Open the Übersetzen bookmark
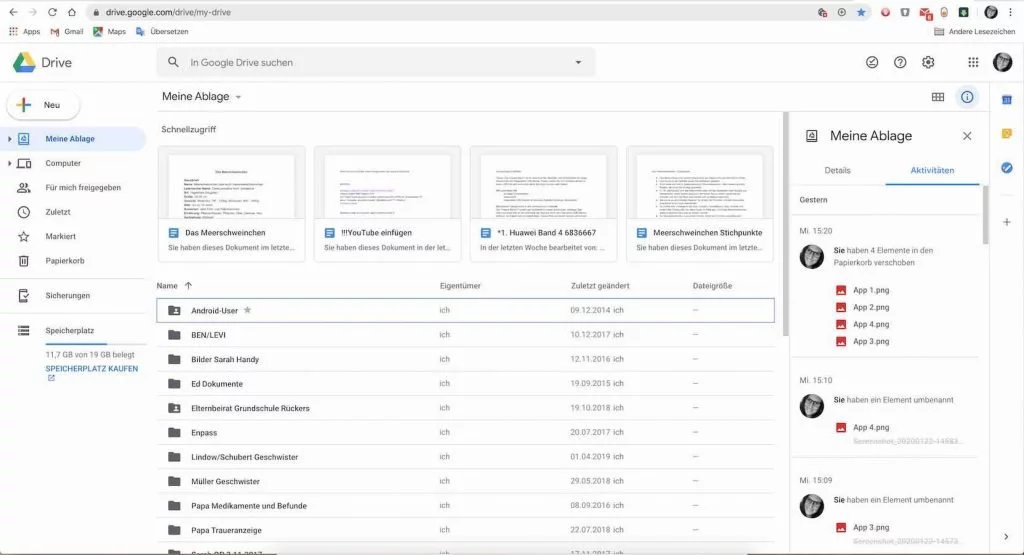The height and width of the screenshot is (555, 1024). [x=162, y=31]
